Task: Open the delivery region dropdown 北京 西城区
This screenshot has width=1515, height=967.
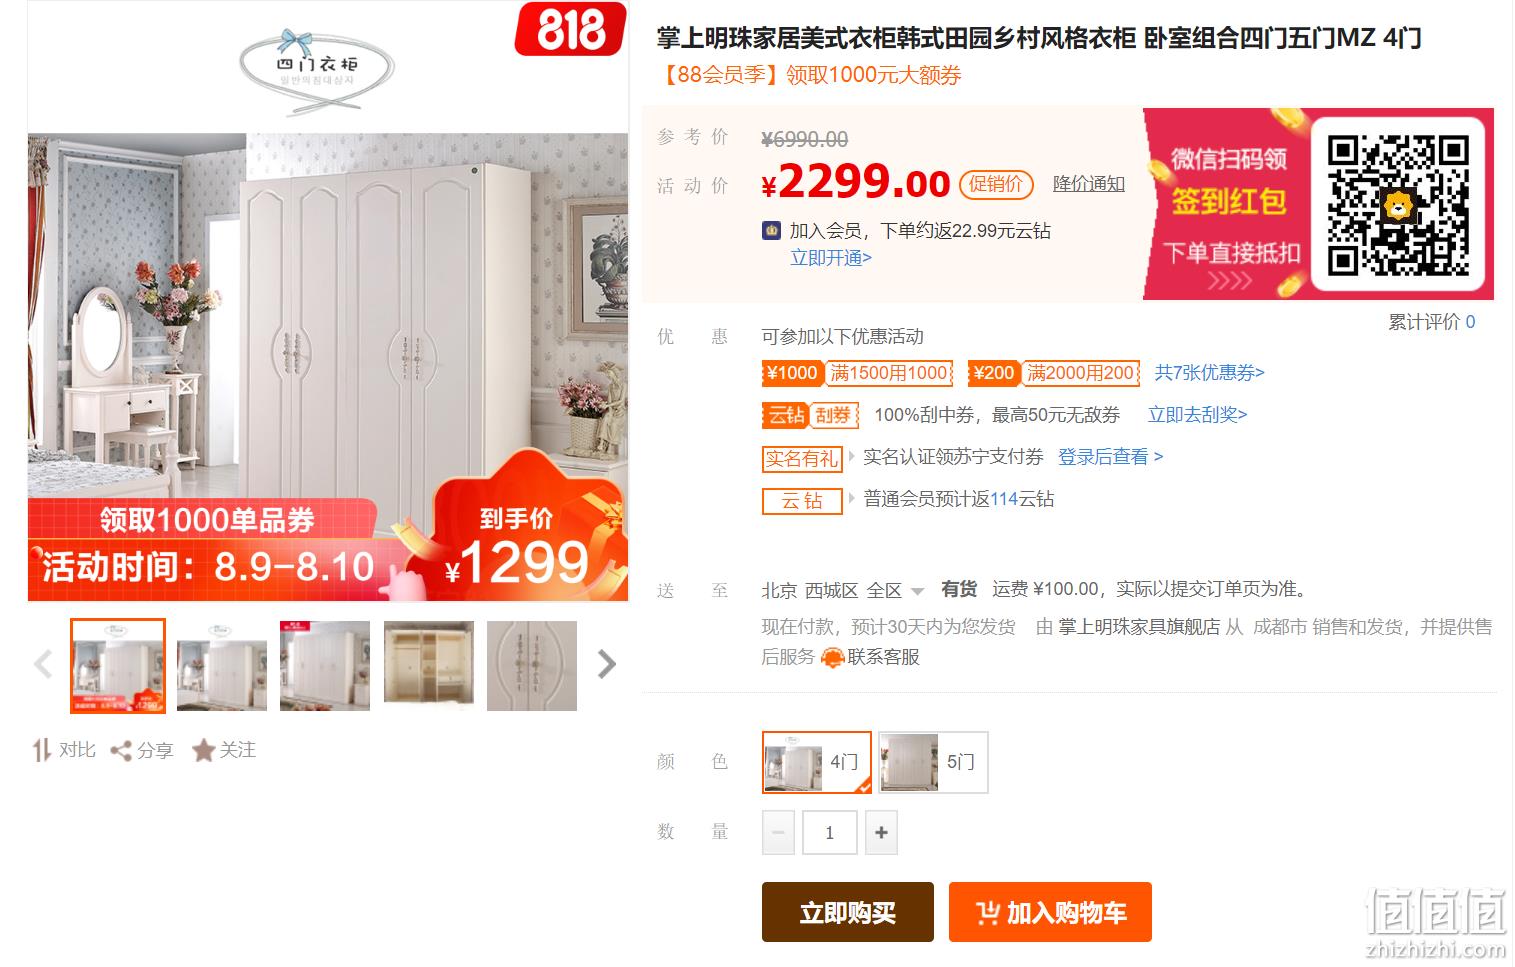Action: pos(842,590)
